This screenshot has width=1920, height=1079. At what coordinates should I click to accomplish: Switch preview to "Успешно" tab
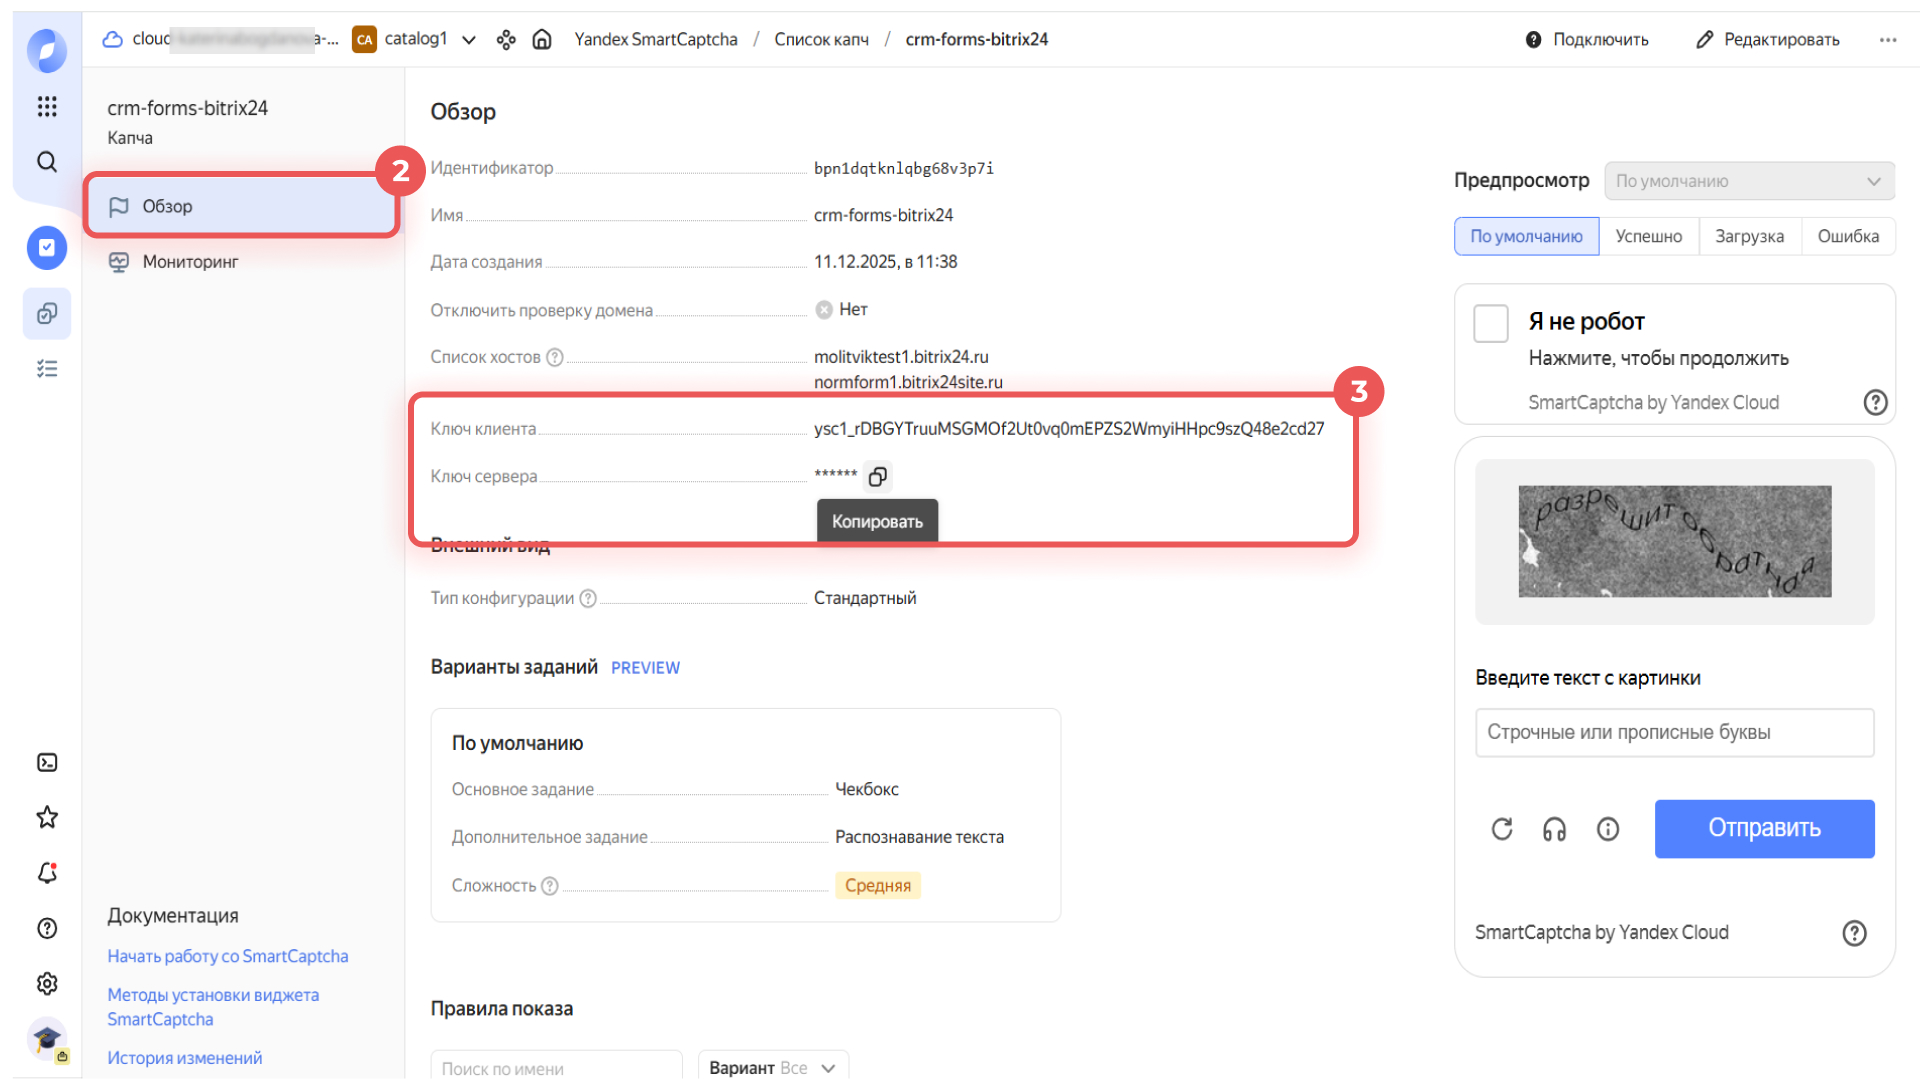point(1648,236)
